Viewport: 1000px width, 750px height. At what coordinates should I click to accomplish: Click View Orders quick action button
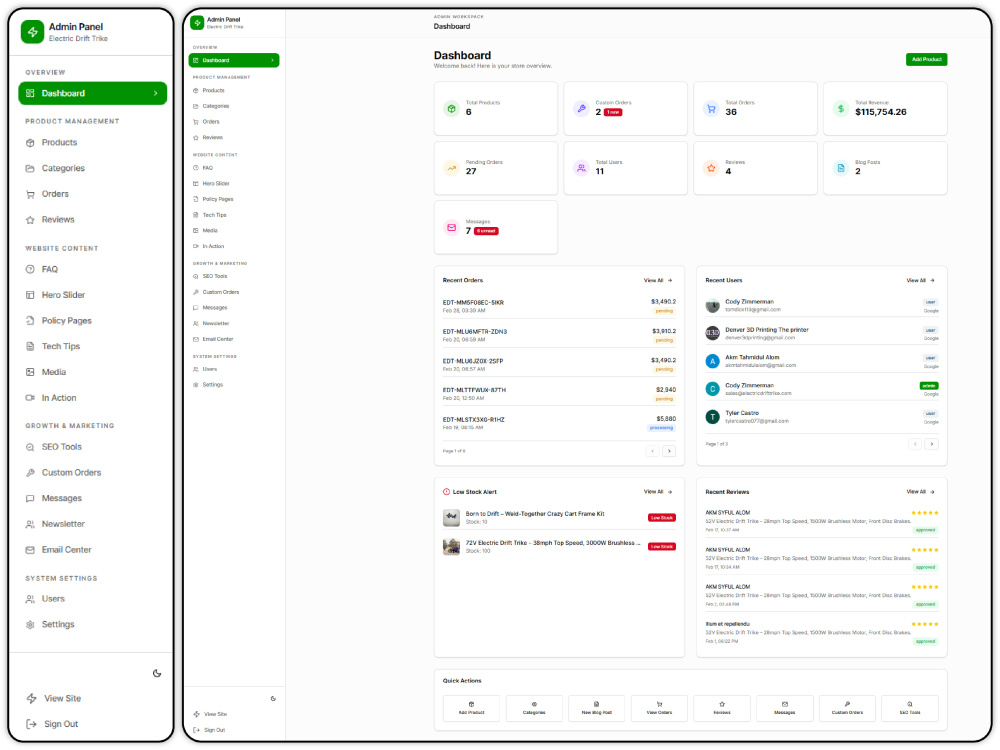point(659,708)
